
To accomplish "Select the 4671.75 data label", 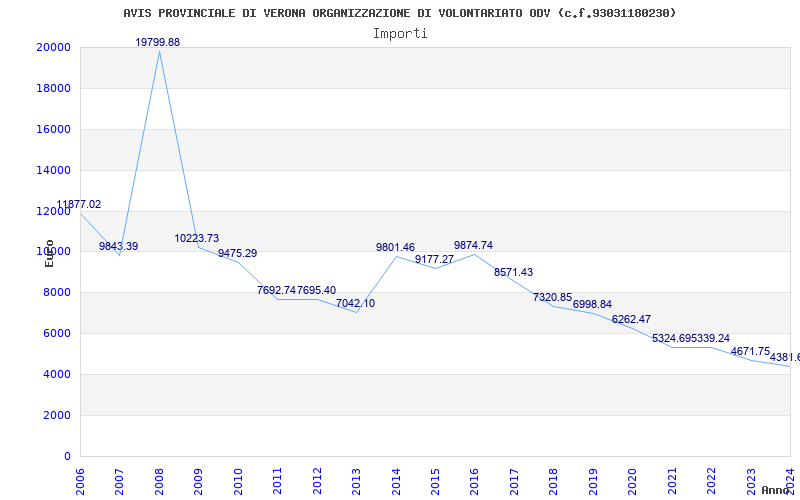I will pos(751,352).
